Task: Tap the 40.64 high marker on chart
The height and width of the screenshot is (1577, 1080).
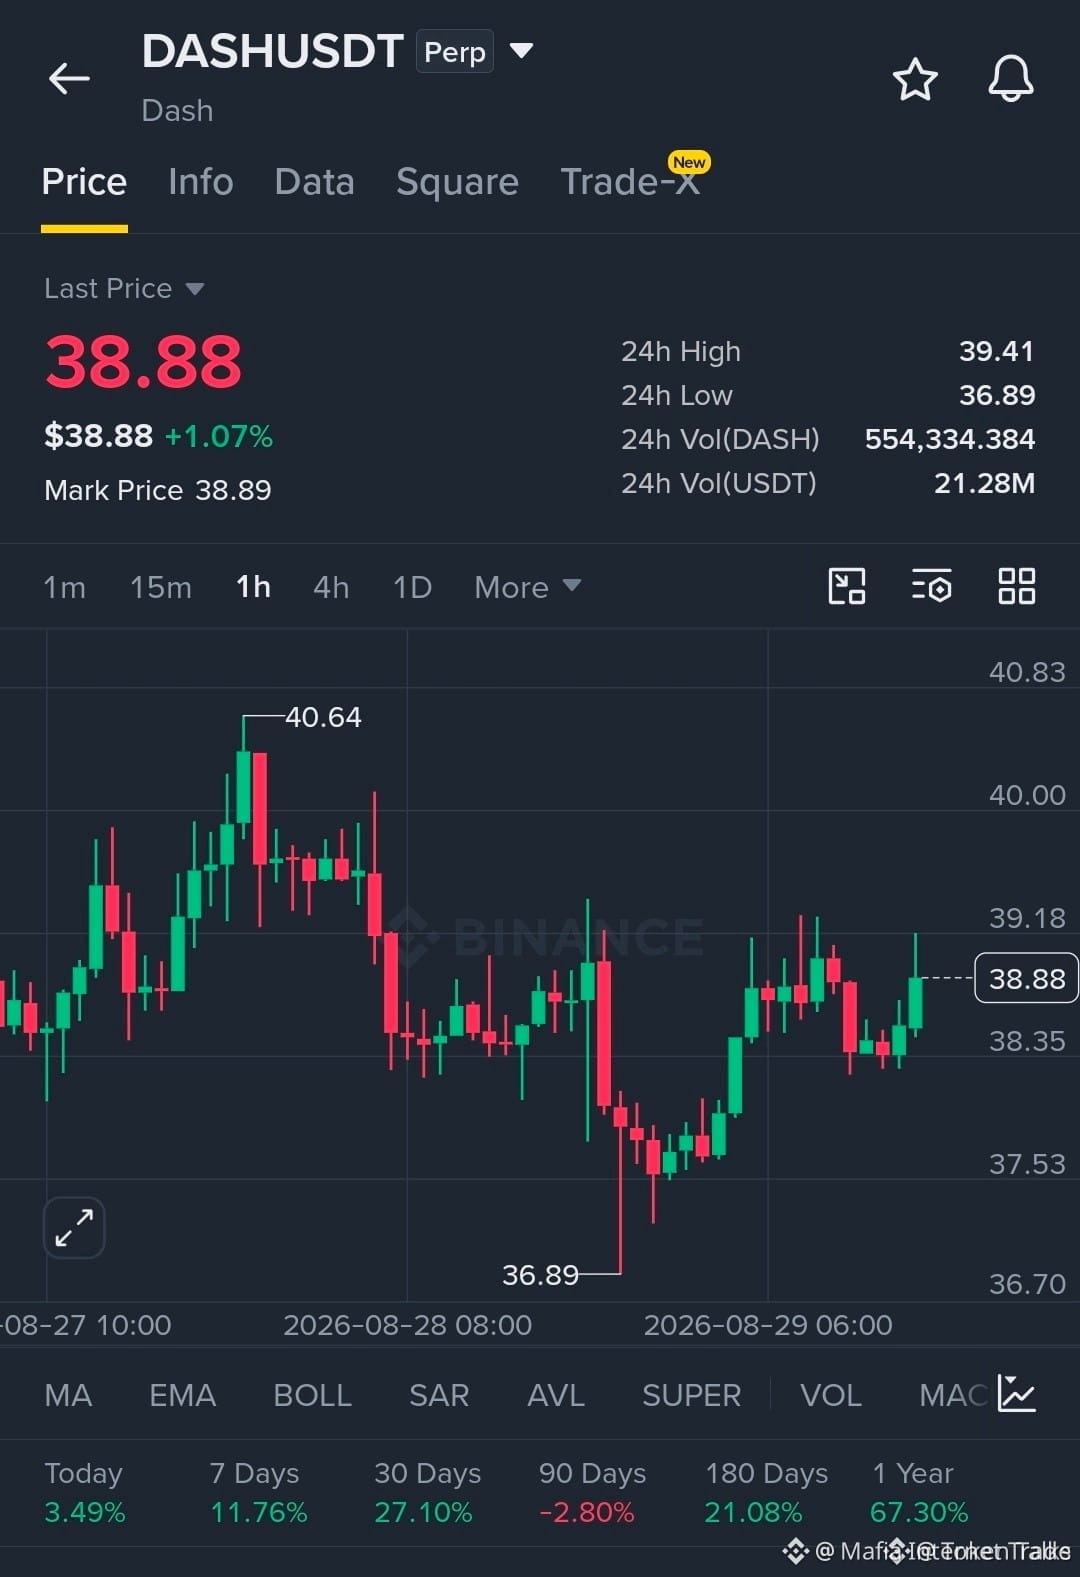Action: (323, 717)
